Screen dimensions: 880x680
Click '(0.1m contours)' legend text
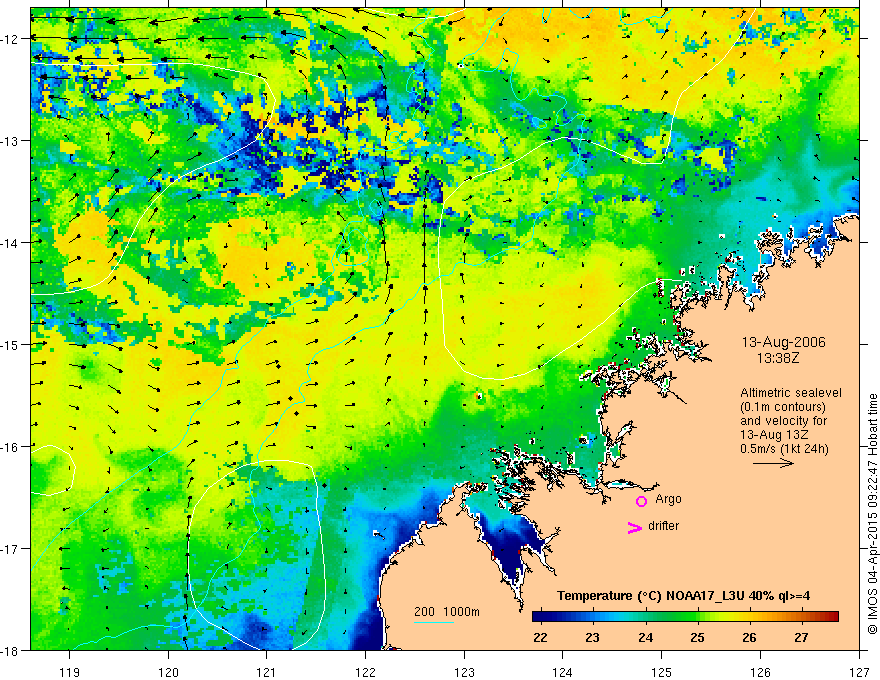point(783,407)
